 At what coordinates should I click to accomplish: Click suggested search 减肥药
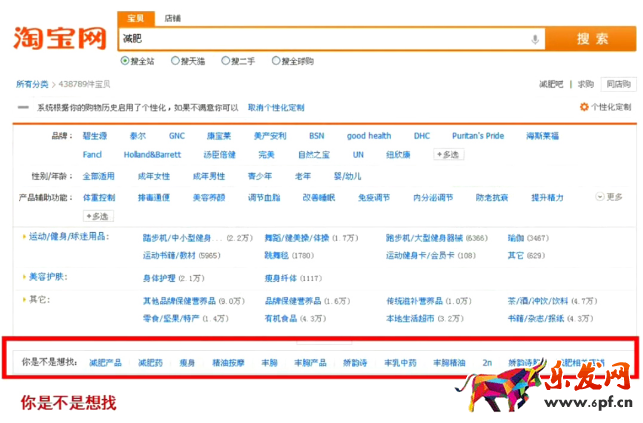pos(150,363)
